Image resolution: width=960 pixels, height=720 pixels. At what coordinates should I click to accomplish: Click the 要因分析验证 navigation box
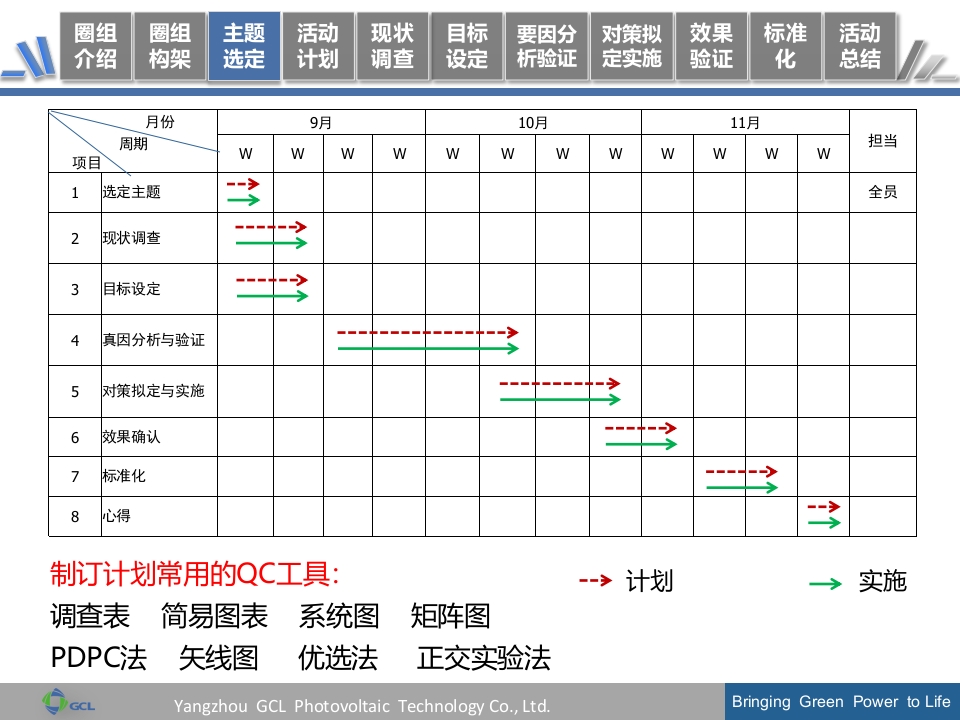pyautogui.click(x=546, y=44)
